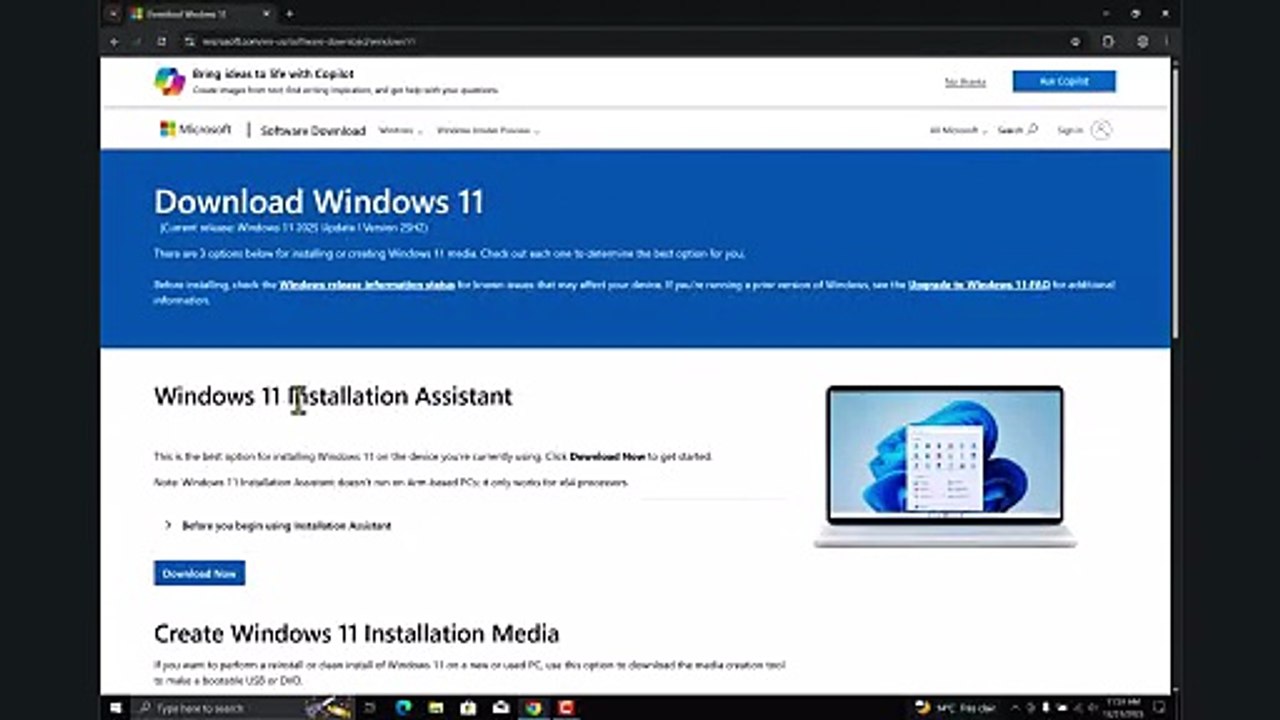Open the Mail app from the taskbar
The image size is (1280, 720).
coord(501,708)
